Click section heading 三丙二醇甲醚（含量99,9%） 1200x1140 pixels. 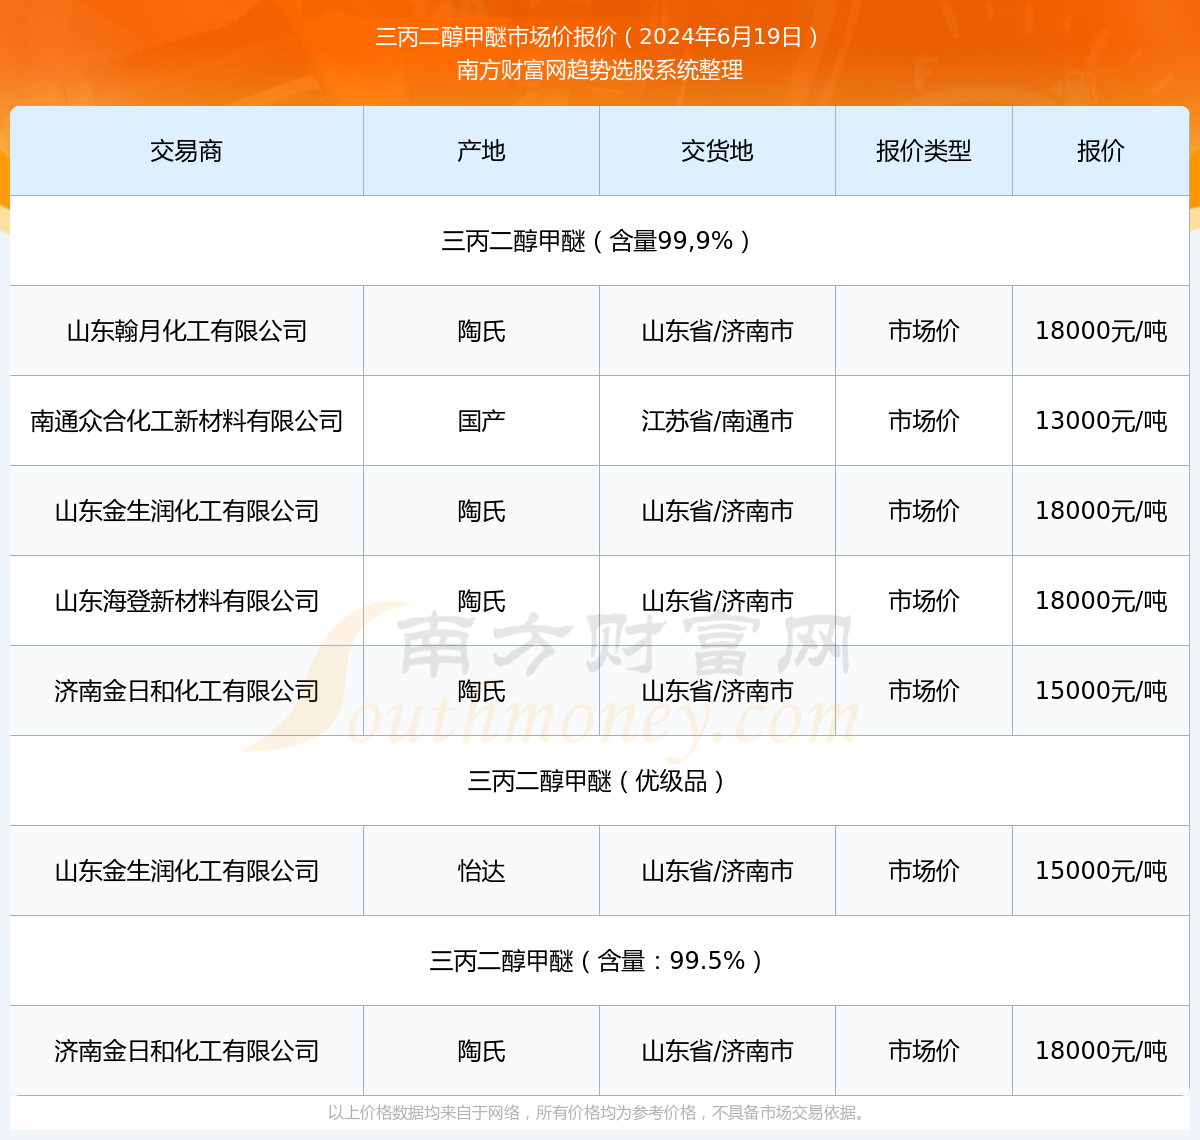(x=600, y=241)
